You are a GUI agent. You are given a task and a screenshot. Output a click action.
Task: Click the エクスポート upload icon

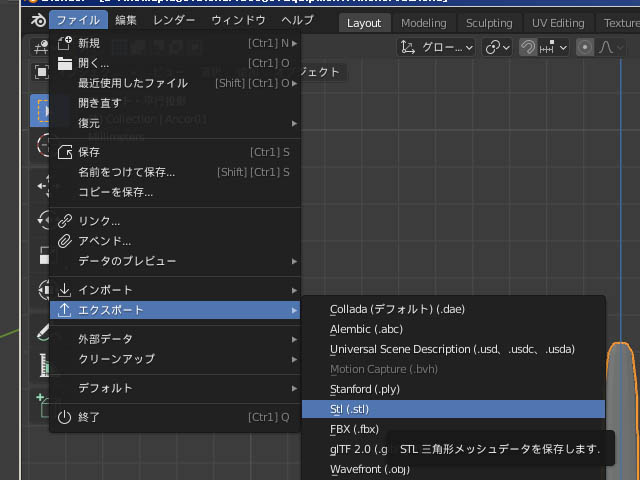click(64, 310)
